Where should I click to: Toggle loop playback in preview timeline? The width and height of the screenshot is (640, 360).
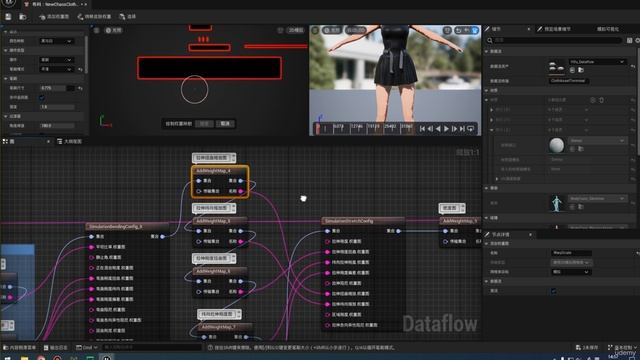pos(471,129)
